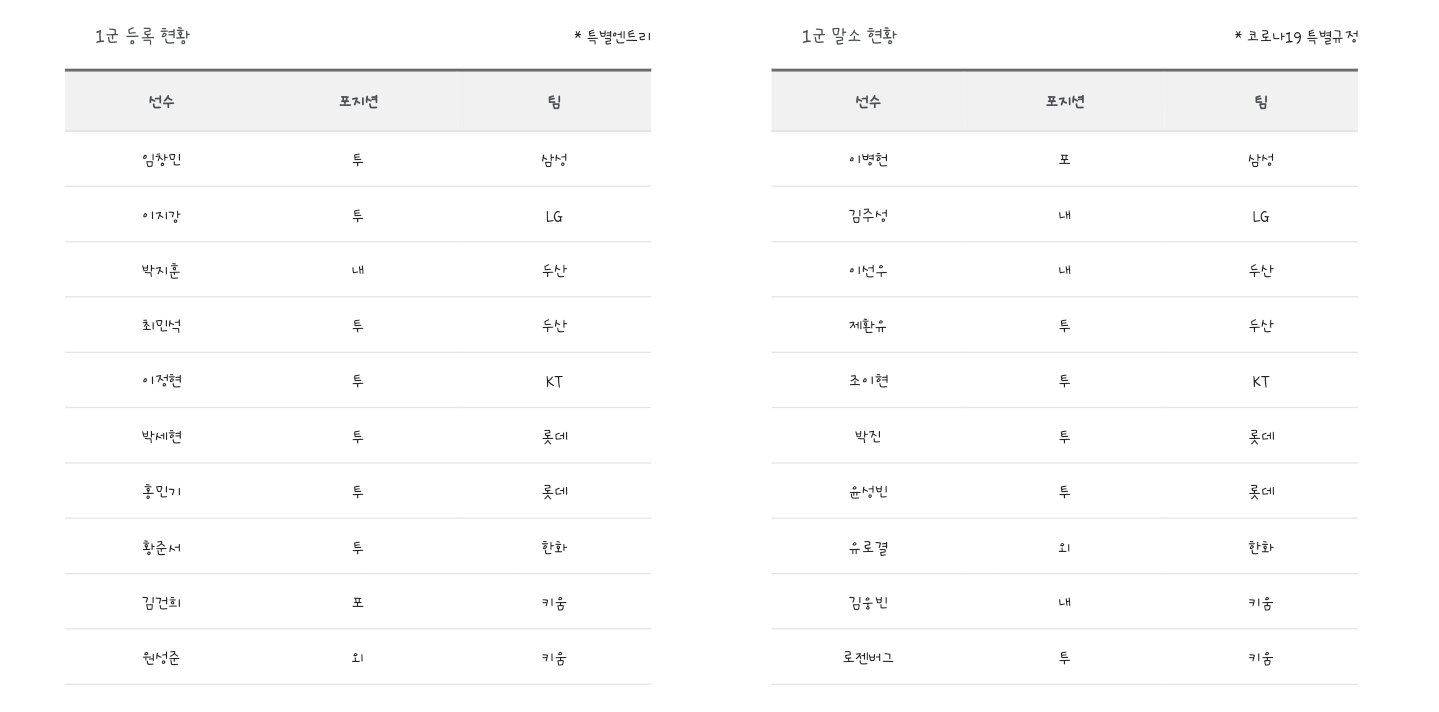Open 김주성 LG player entry
This screenshot has height=712, width=1439.
[867, 215]
